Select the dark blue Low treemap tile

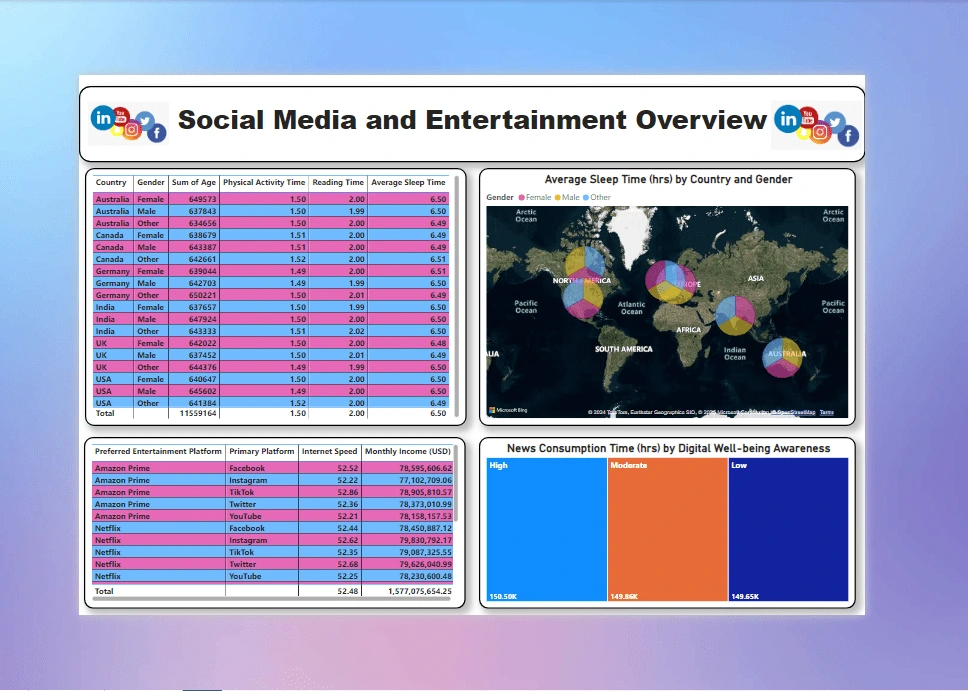788,529
